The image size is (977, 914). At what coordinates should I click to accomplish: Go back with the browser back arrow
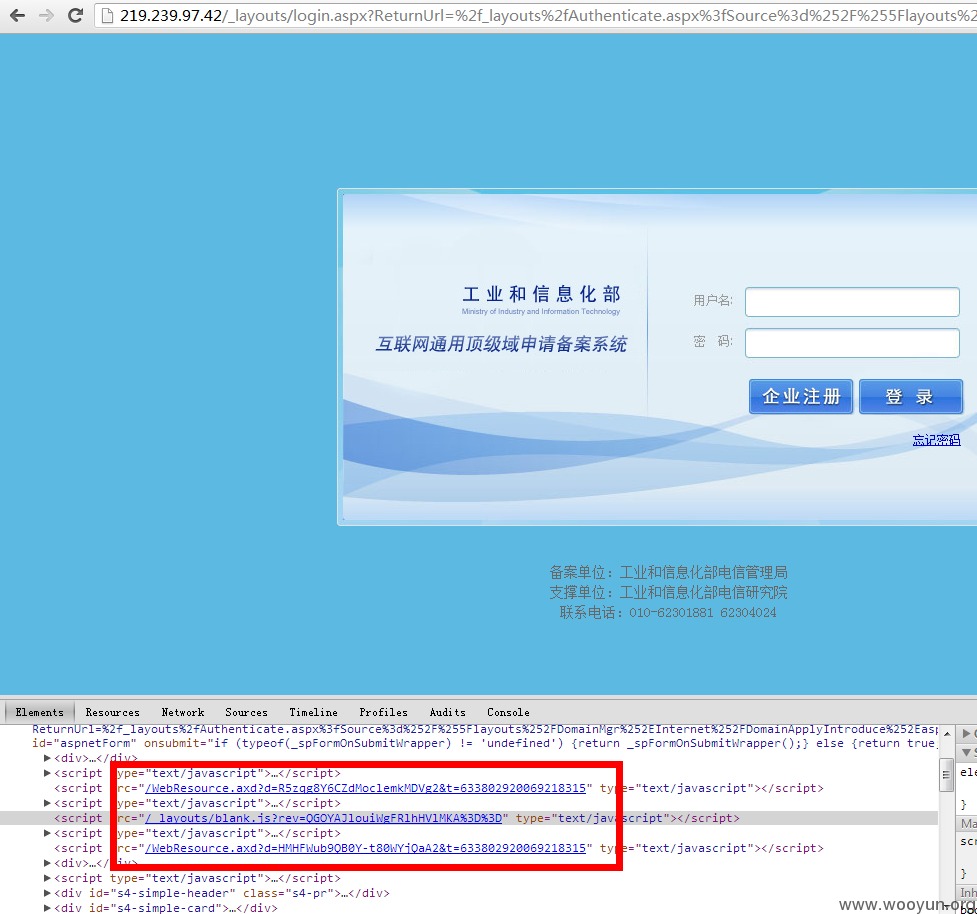17,15
